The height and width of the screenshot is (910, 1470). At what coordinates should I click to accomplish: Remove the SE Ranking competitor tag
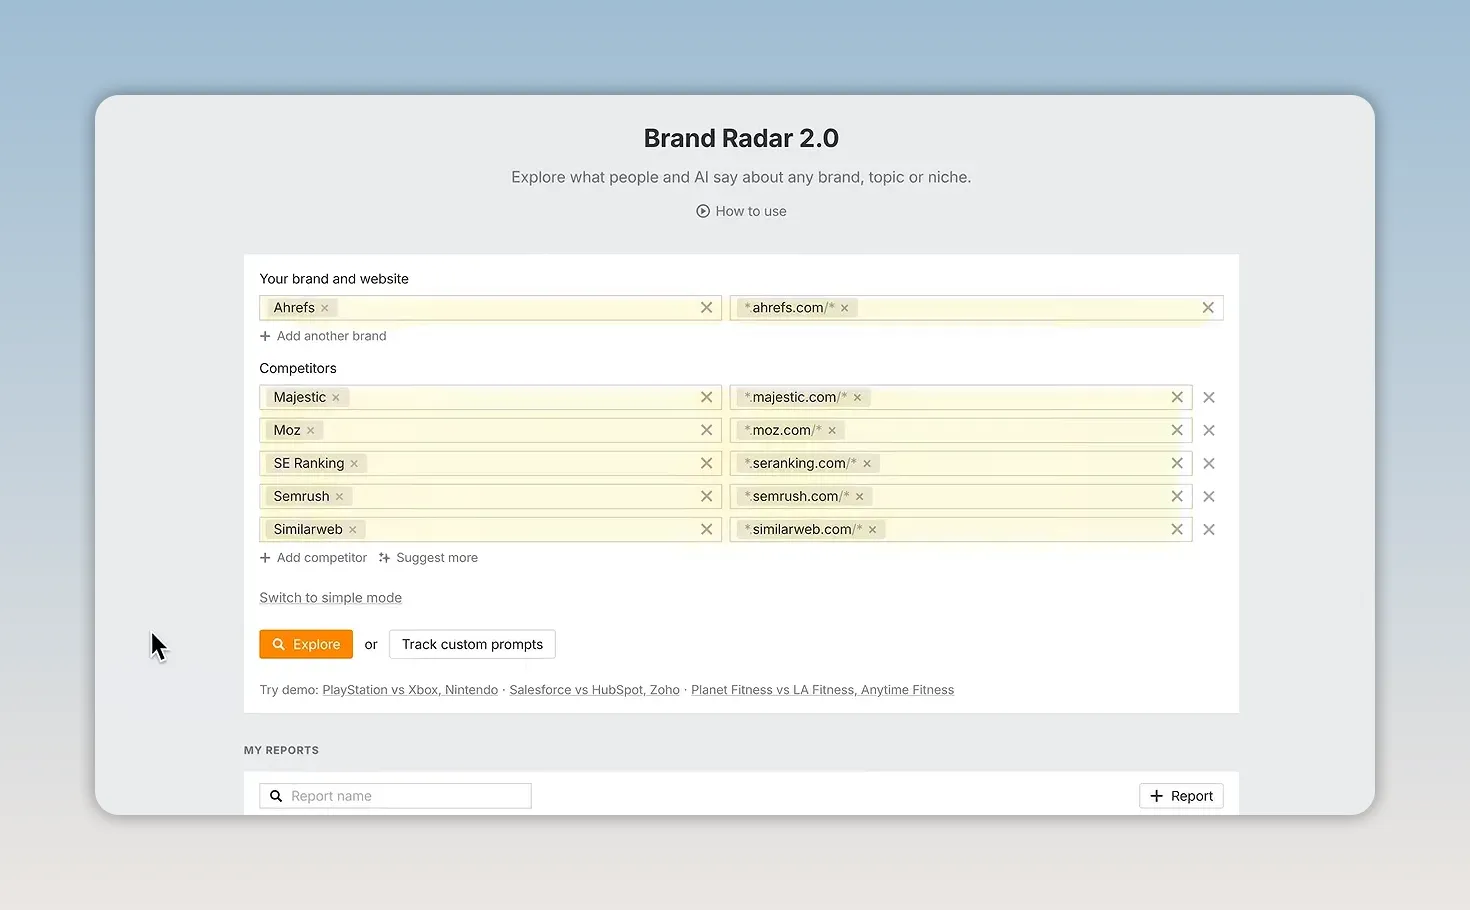(x=354, y=464)
